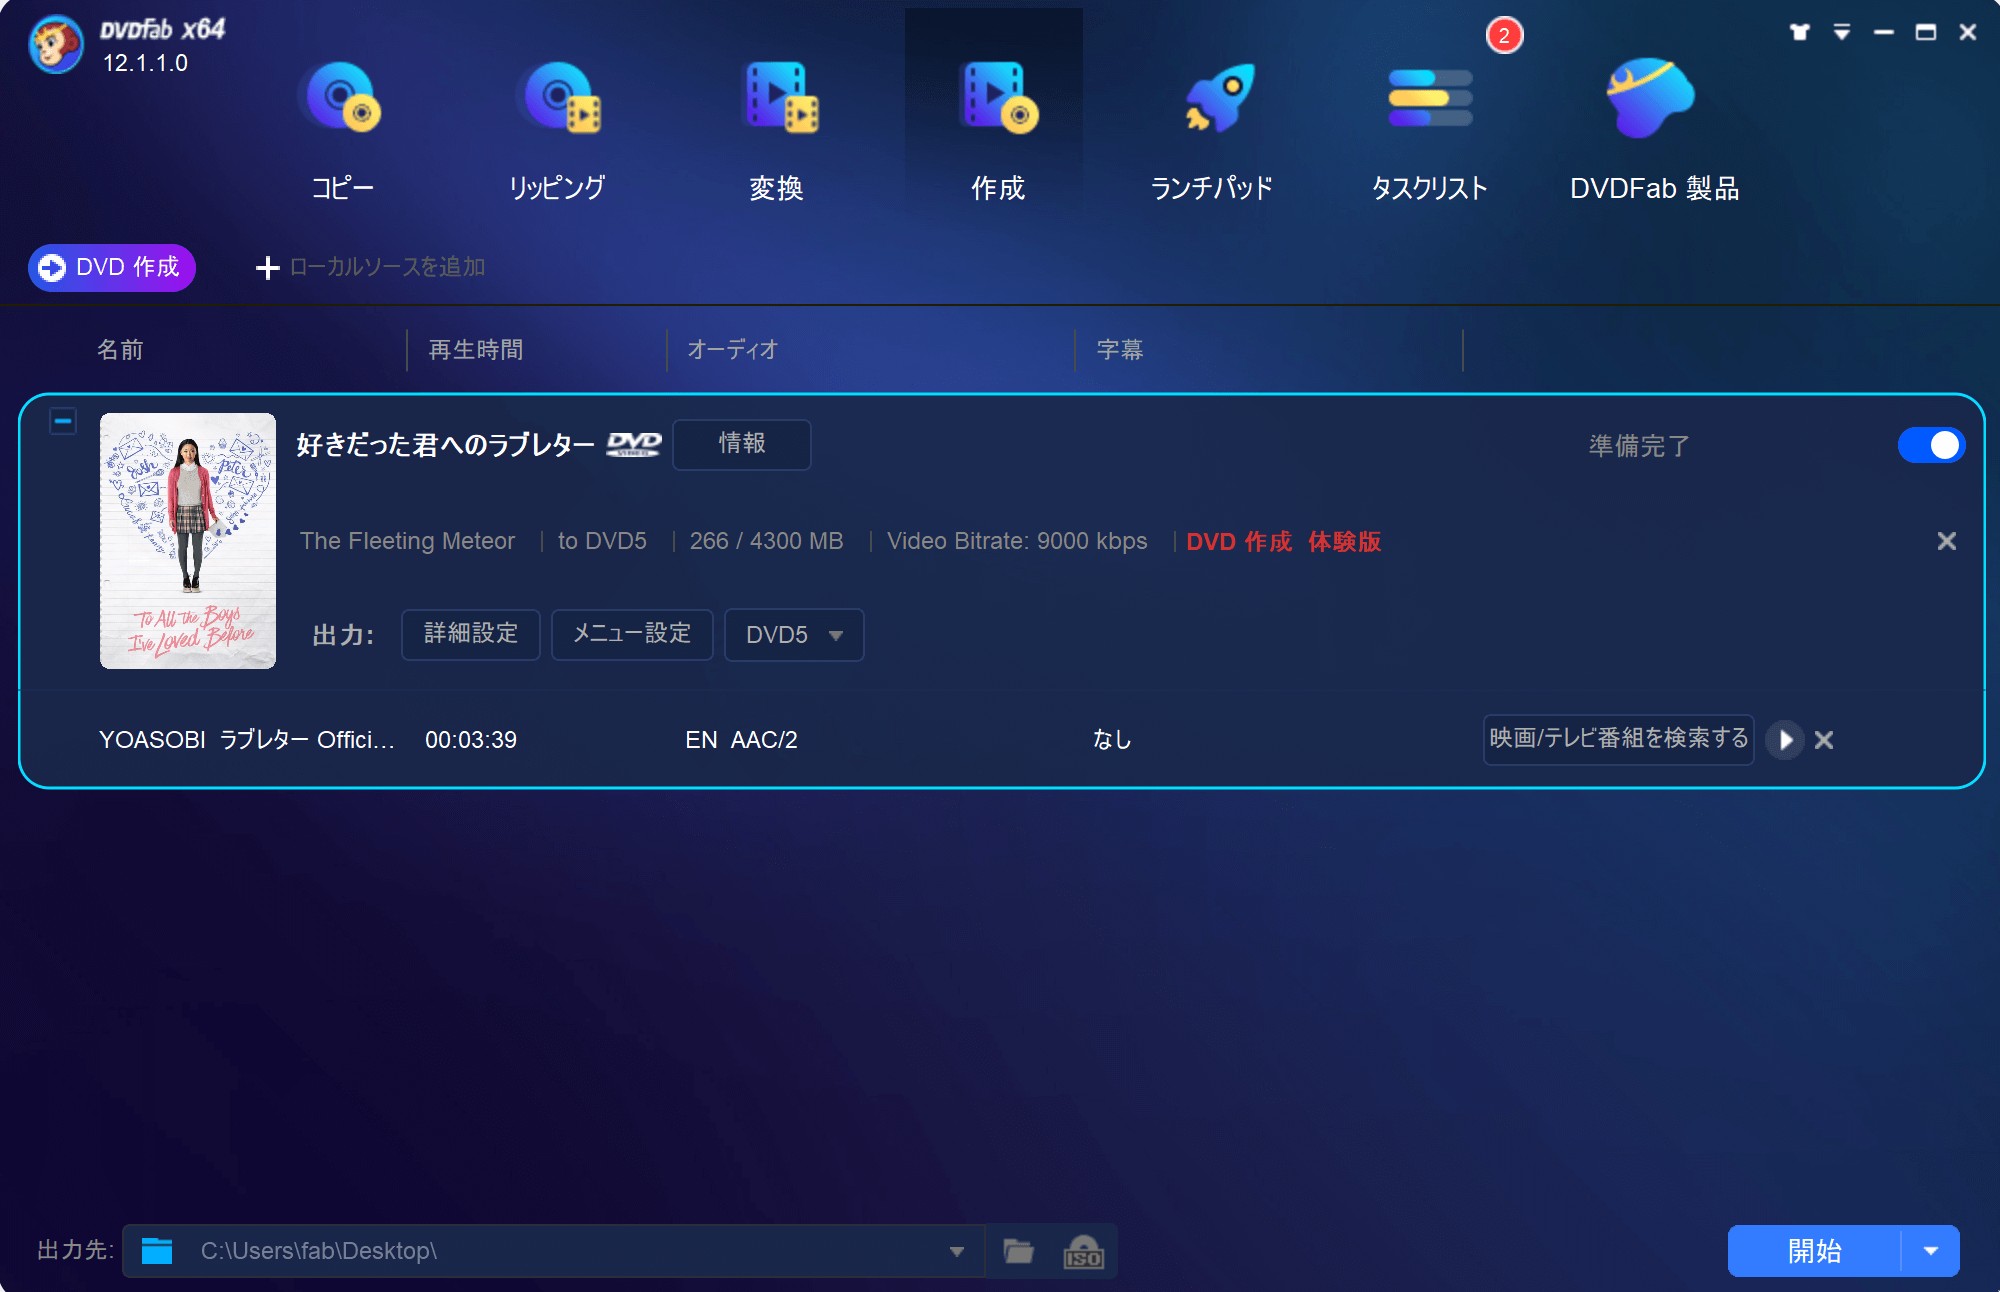Viewport: 2000px width, 1292px height.
Task: Click the blue folder icon in output path
Action: pyautogui.click(x=157, y=1251)
